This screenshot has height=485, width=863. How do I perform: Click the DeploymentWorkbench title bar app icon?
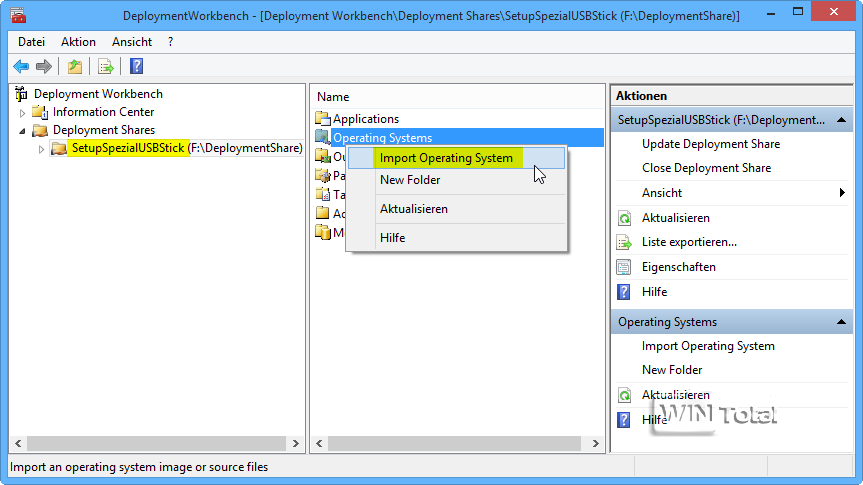[x=18, y=15]
